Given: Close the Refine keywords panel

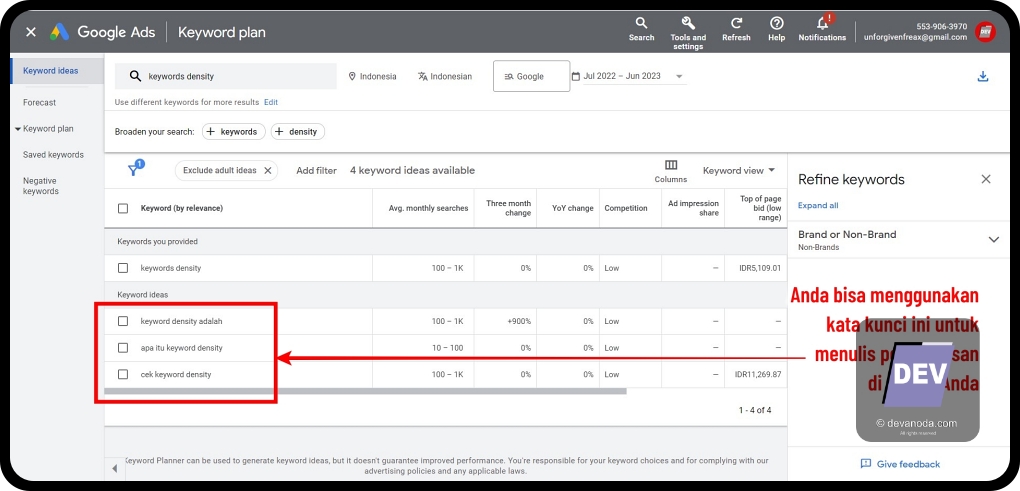Looking at the screenshot, I should (x=986, y=179).
